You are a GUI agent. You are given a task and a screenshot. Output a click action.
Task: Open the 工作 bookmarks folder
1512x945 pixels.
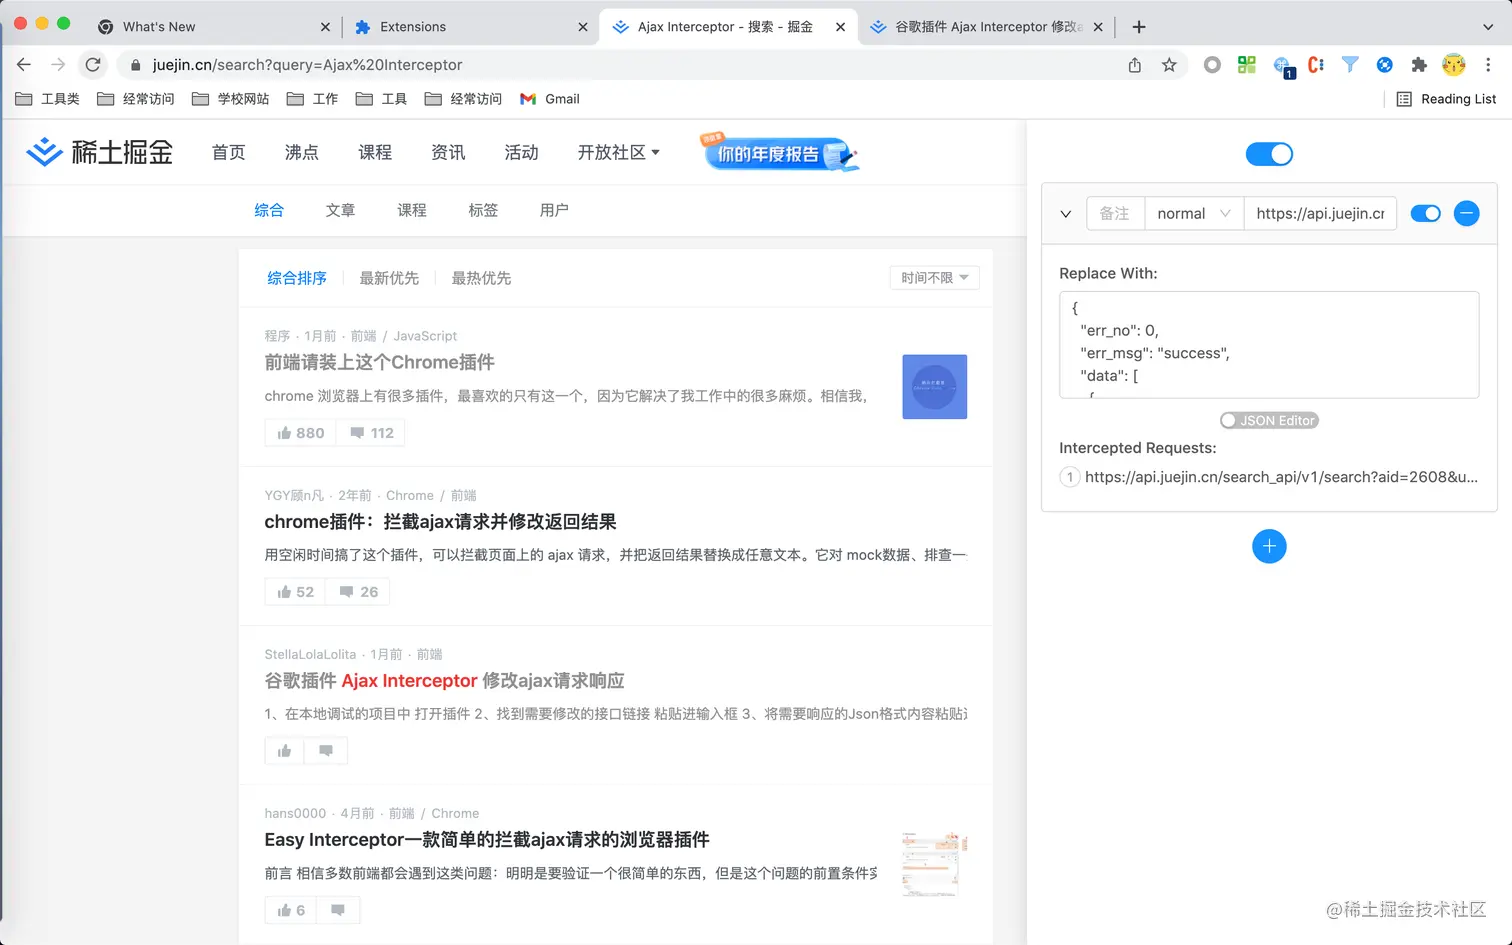click(312, 99)
